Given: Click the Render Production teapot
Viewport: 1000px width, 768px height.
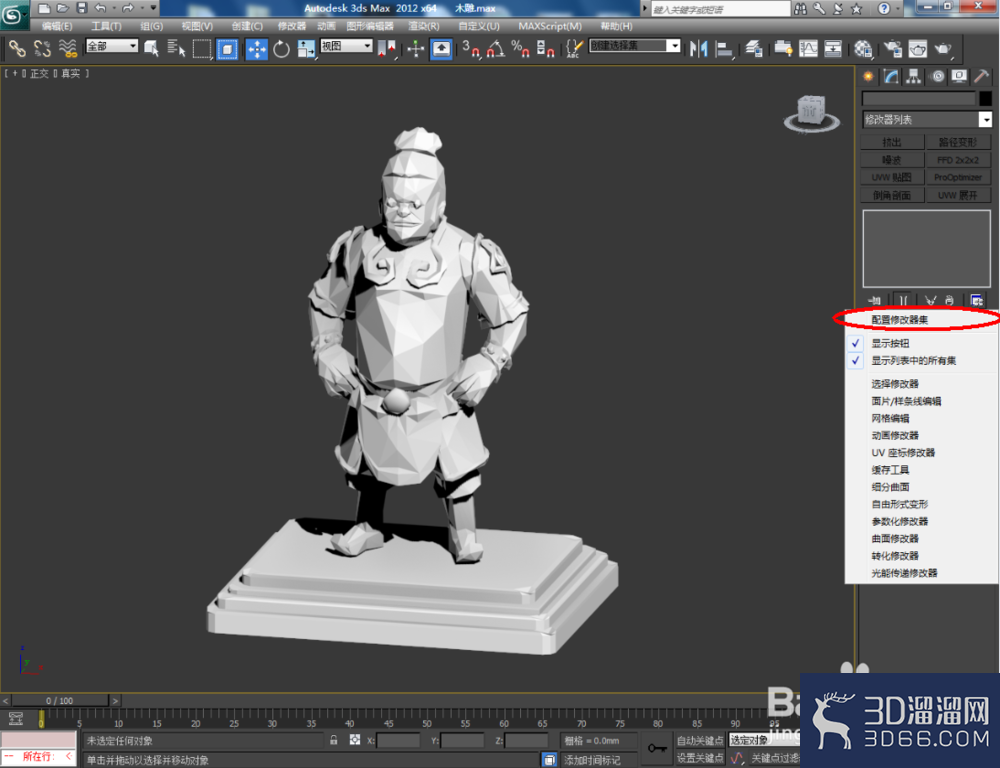Looking at the screenshot, I should 943,48.
